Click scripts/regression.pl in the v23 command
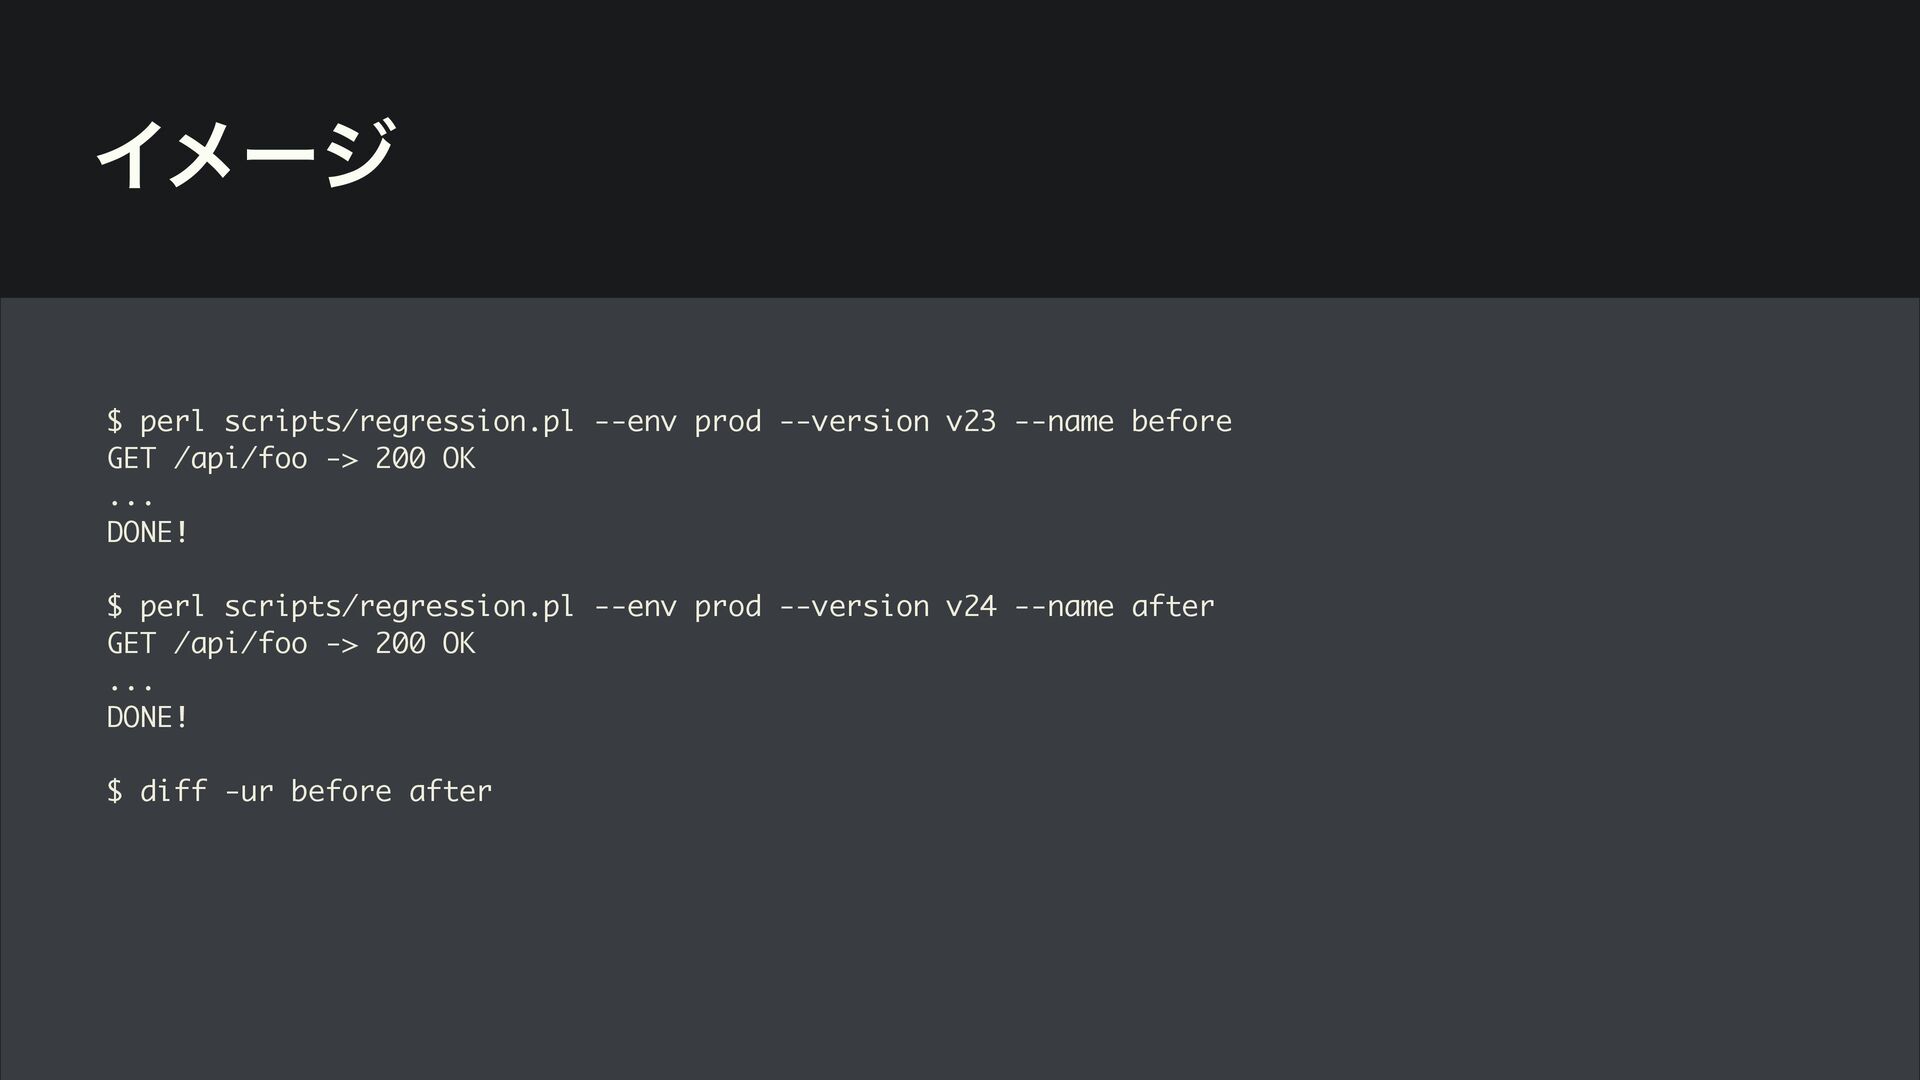This screenshot has width=1920, height=1080. [399, 421]
